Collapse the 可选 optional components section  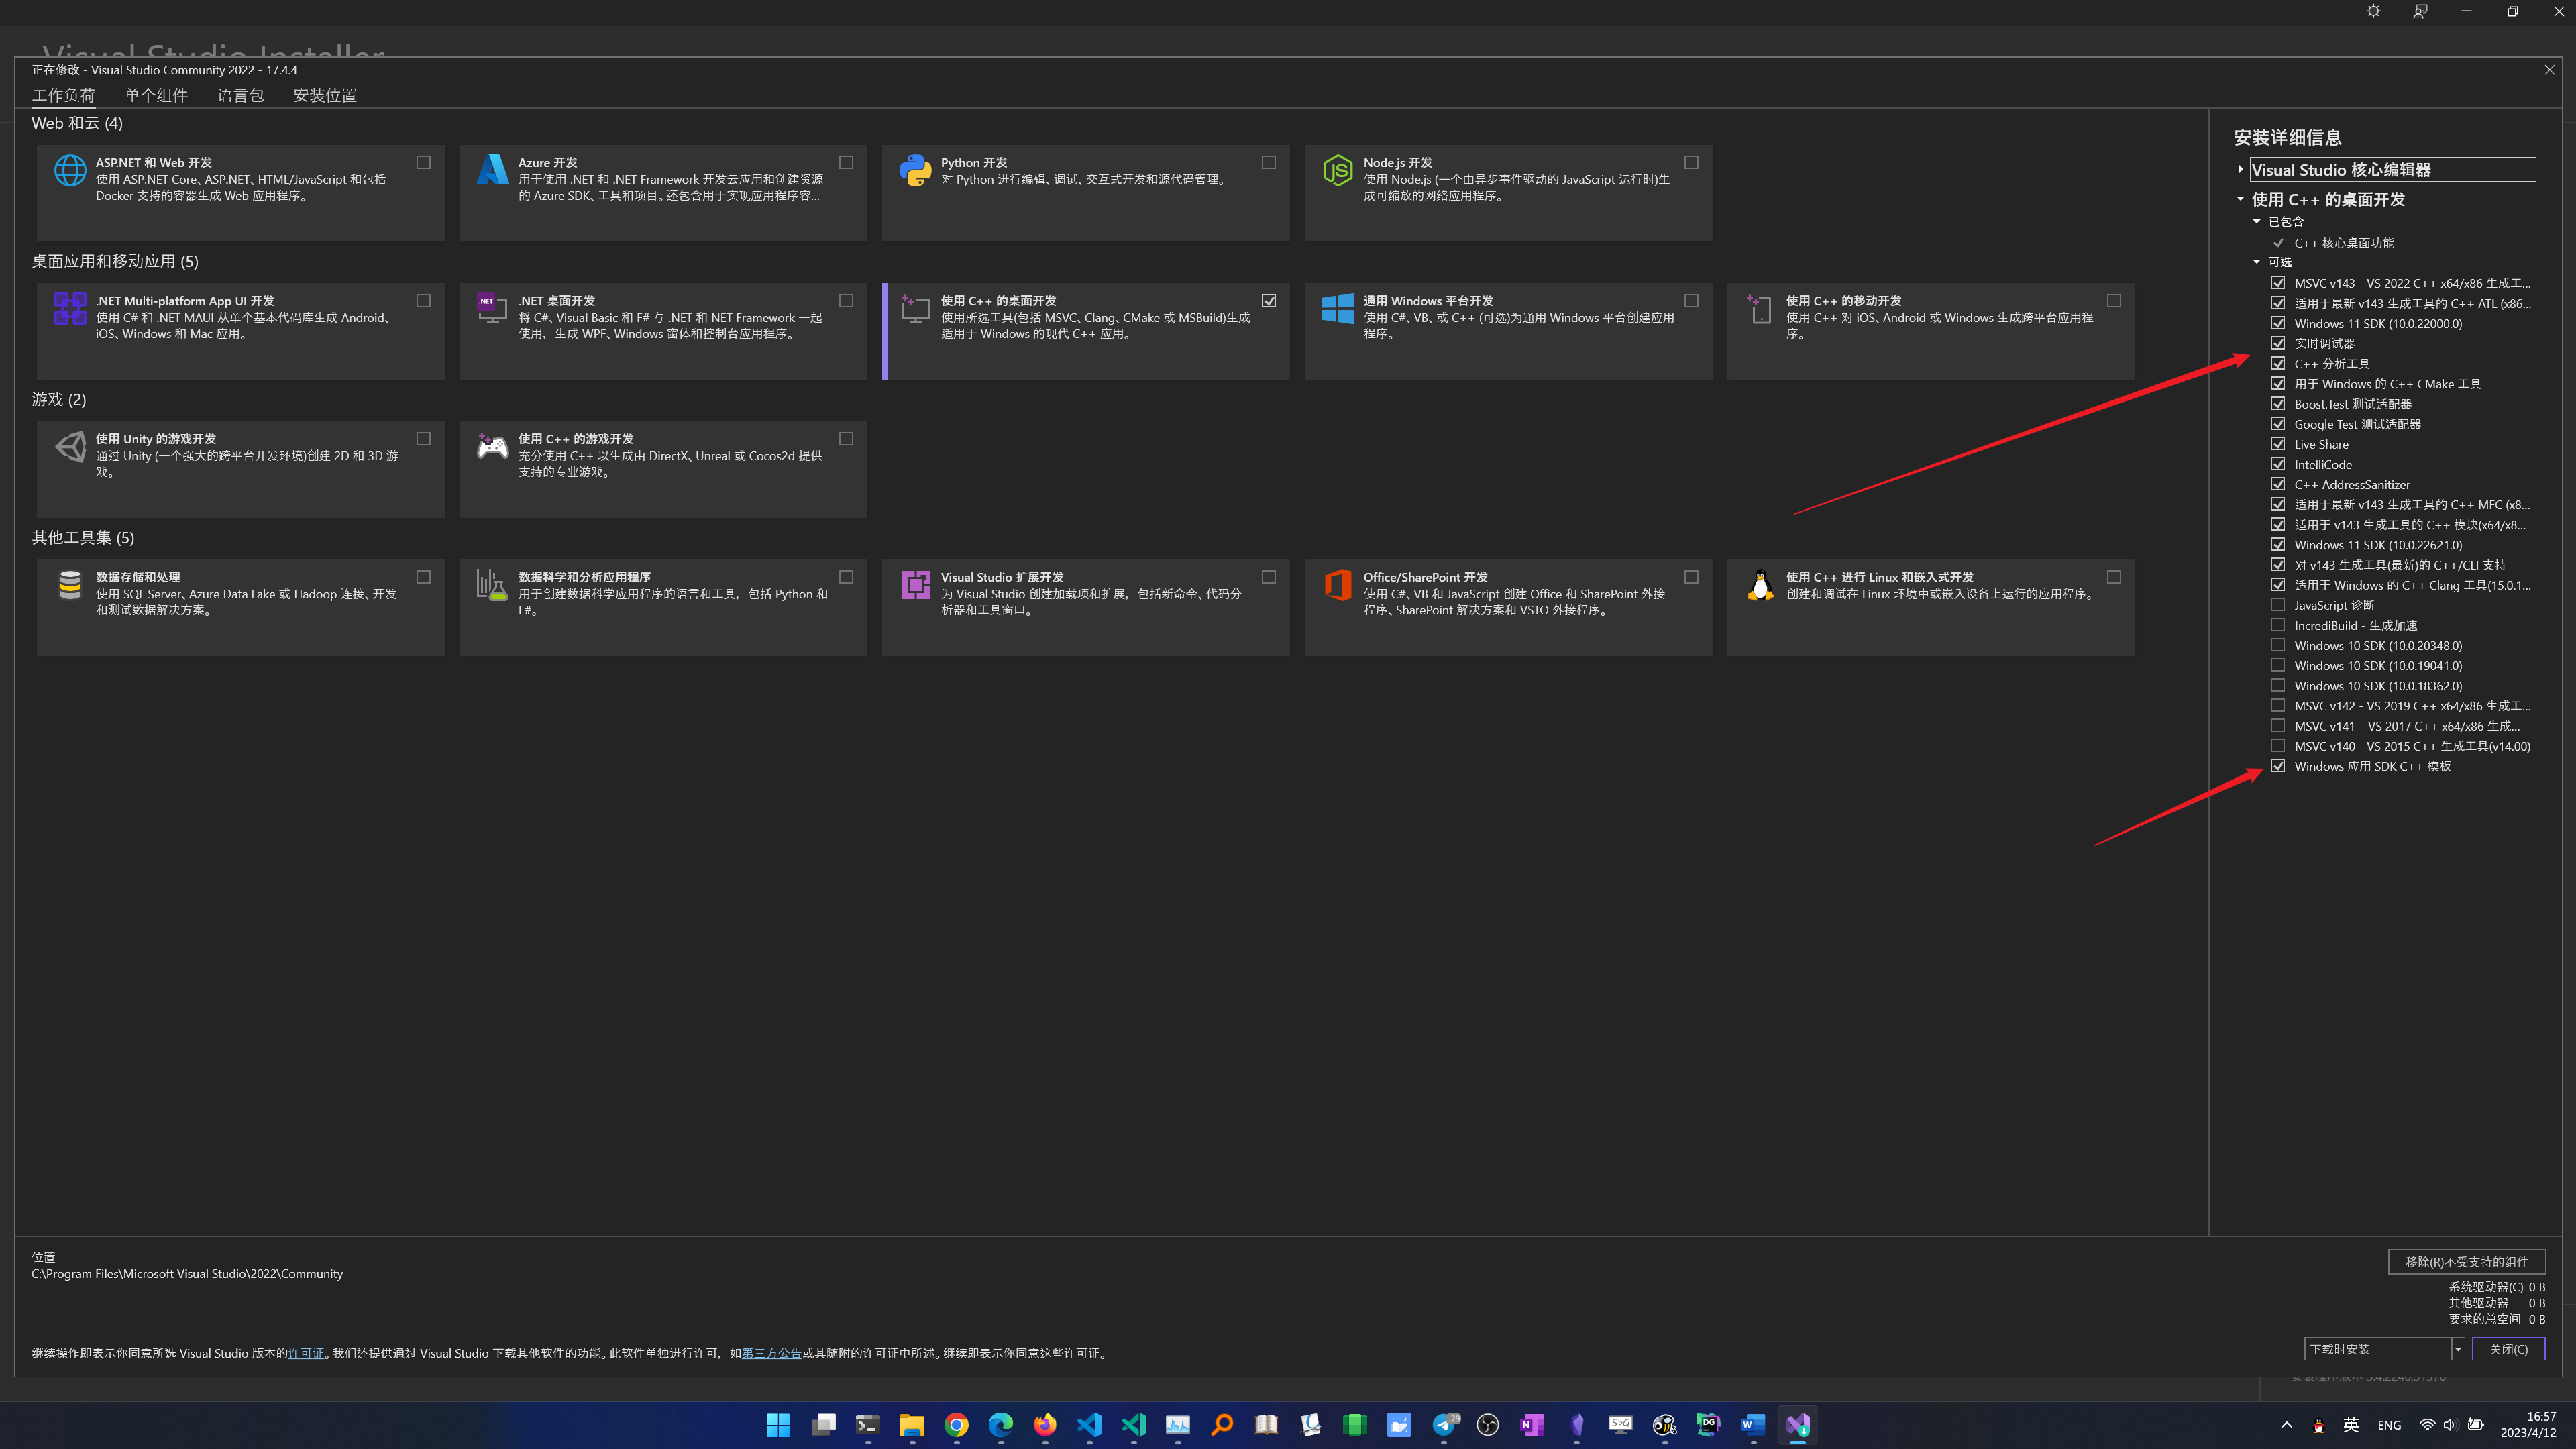tap(2257, 262)
